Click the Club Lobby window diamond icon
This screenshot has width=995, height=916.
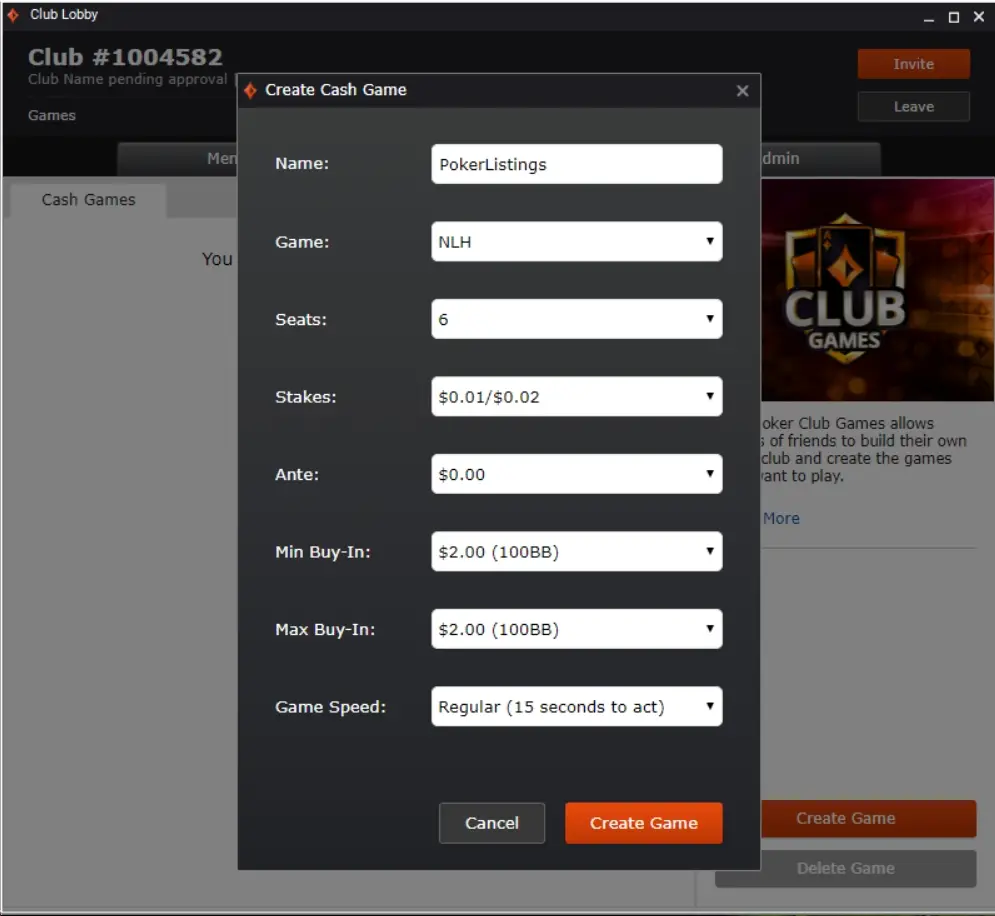pos(13,15)
